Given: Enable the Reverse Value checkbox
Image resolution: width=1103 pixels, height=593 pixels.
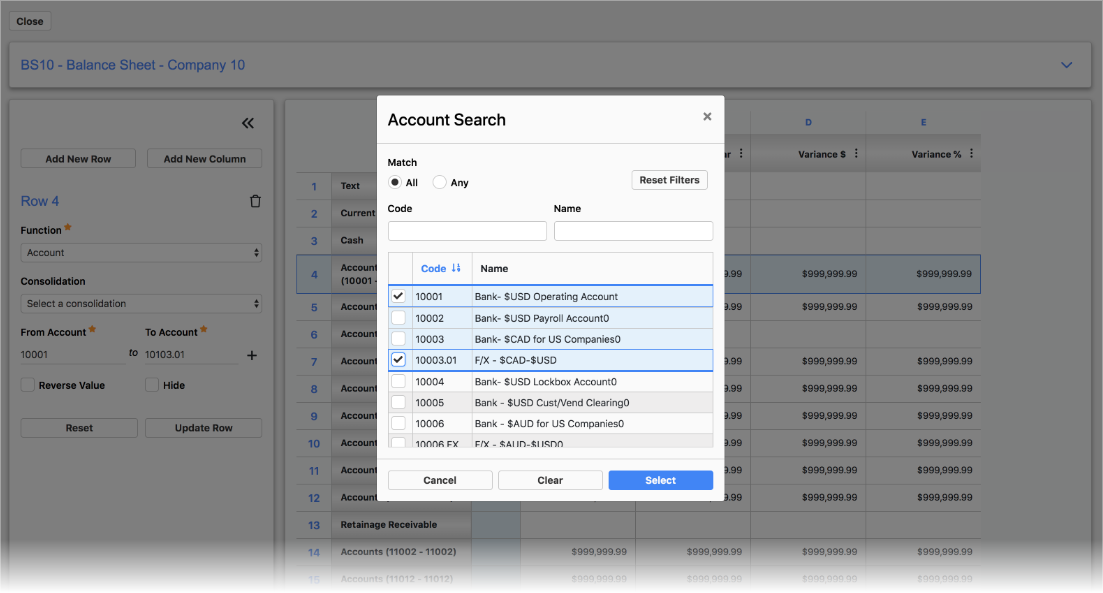Looking at the screenshot, I should click(25, 385).
